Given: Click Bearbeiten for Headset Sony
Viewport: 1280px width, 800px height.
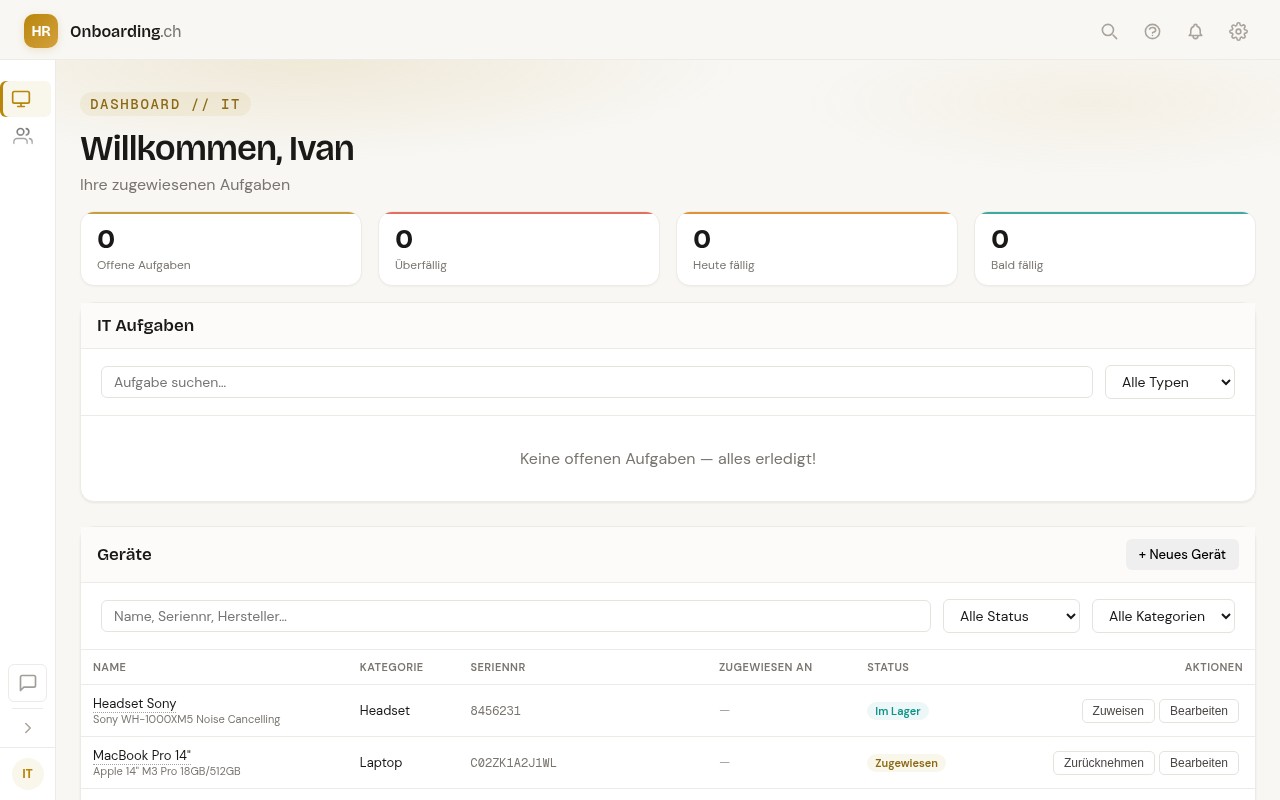Looking at the screenshot, I should point(1199,711).
